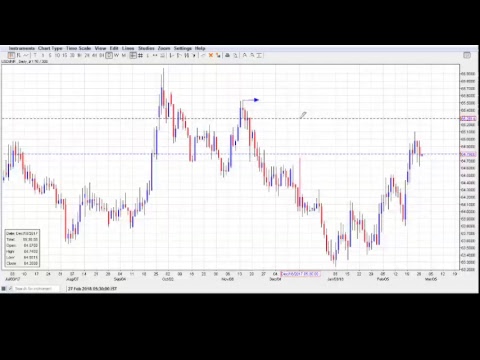The height and width of the screenshot is (360, 480).
Task: Open the Help menu
Action: click(x=200, y=48)
